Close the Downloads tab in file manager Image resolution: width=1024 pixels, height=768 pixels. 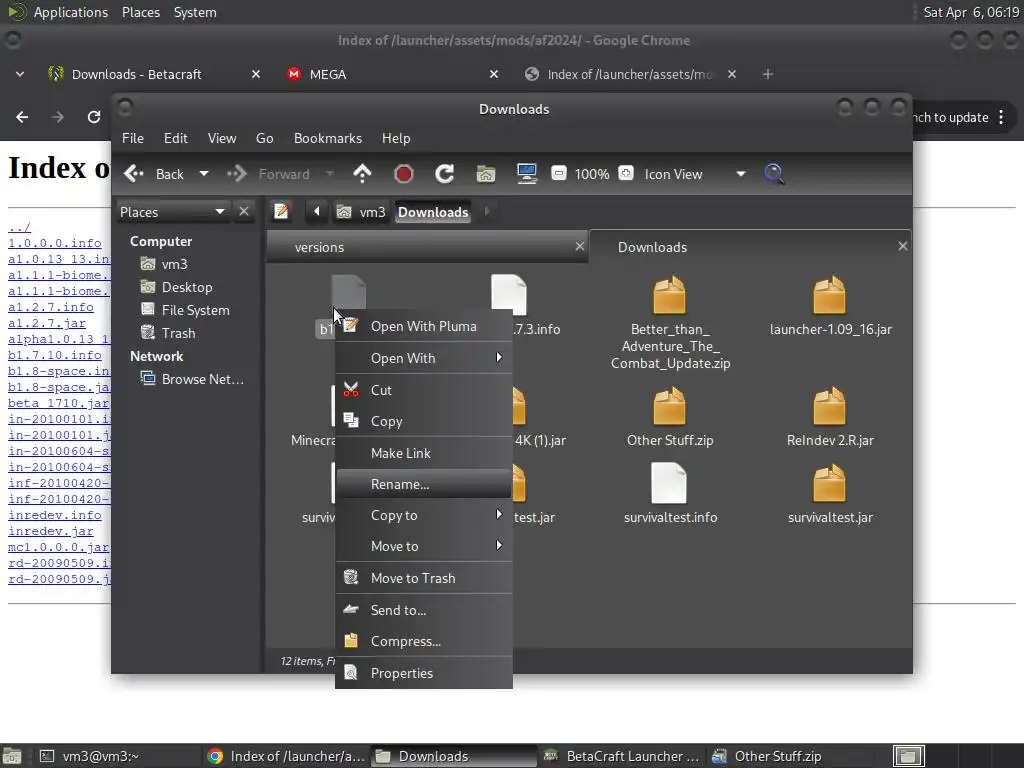903,246
